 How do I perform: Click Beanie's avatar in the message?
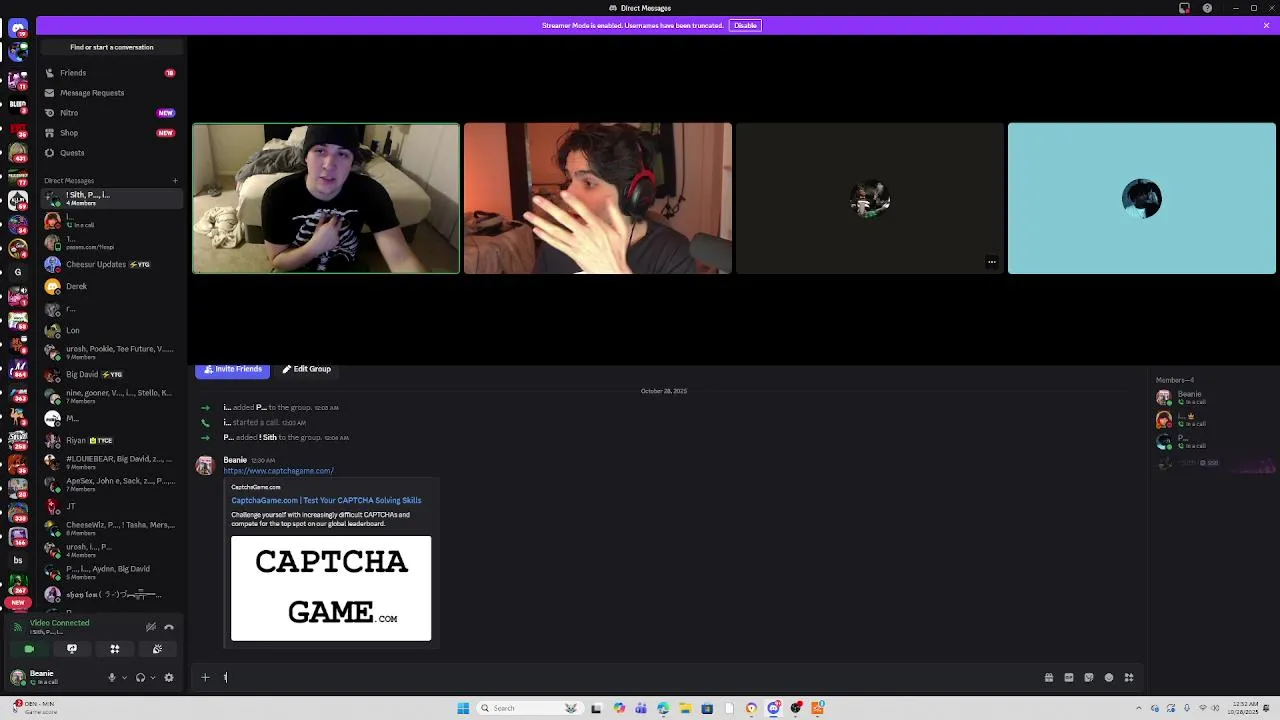coord(205,466)
